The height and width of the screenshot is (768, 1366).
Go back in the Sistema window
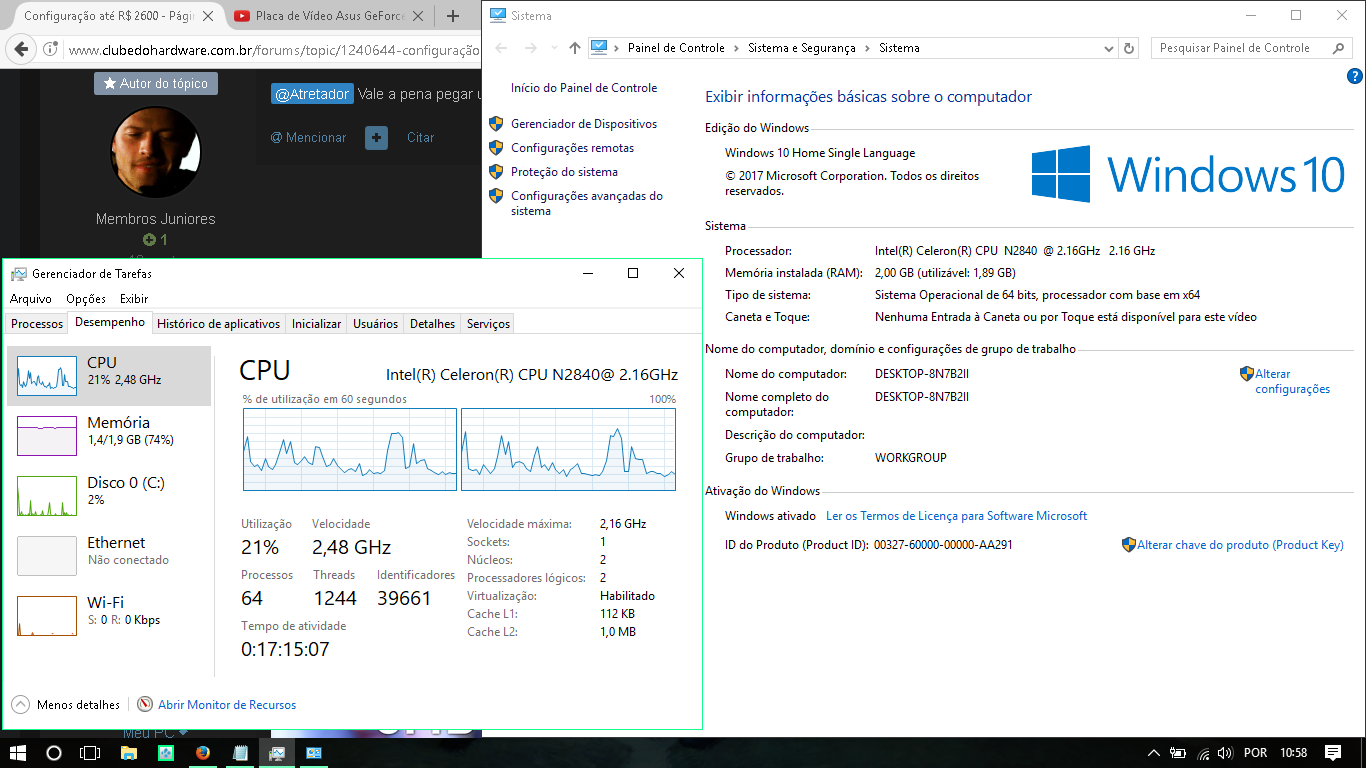pos(501,48)
